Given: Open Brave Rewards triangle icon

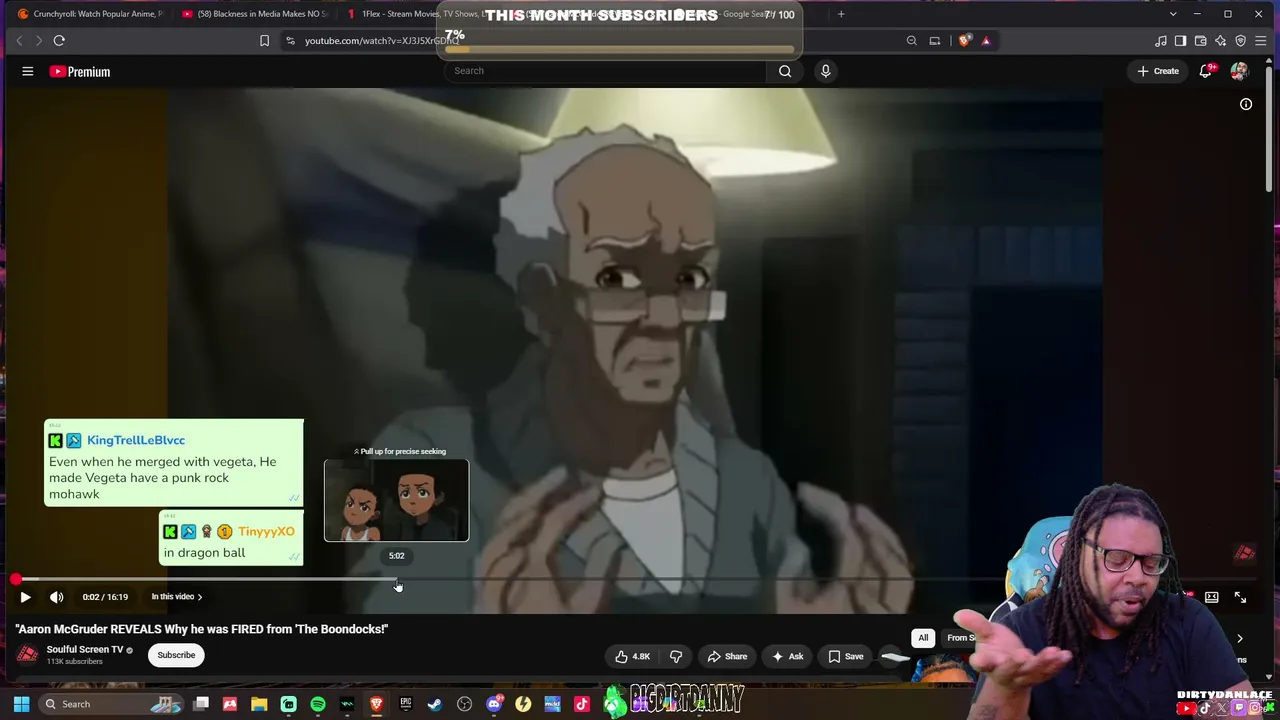Looking at the screenshot, I should [x=986, y=41].
